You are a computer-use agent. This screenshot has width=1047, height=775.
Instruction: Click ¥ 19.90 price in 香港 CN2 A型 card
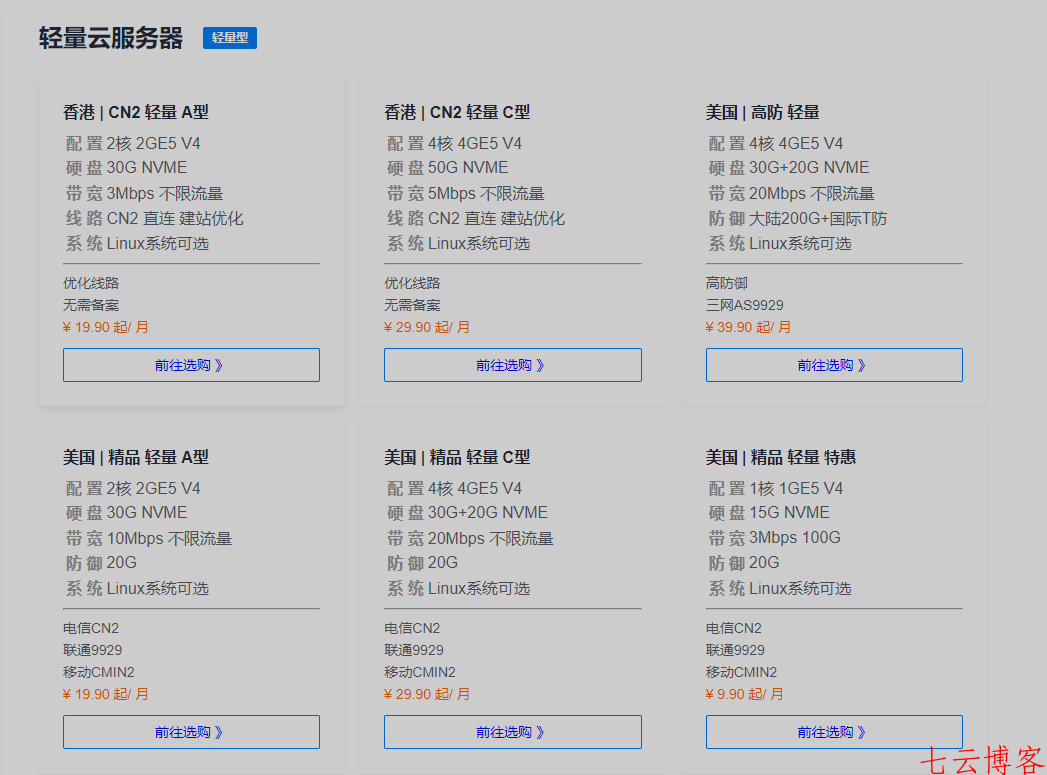coord(106,327)
